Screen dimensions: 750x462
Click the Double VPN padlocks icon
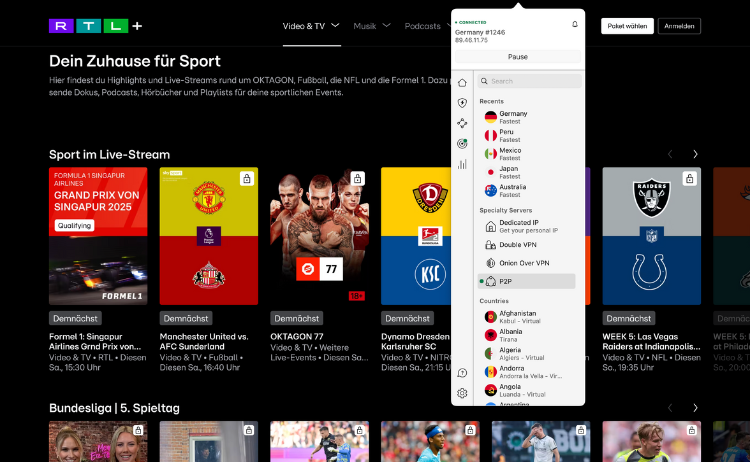click(490, 245)
